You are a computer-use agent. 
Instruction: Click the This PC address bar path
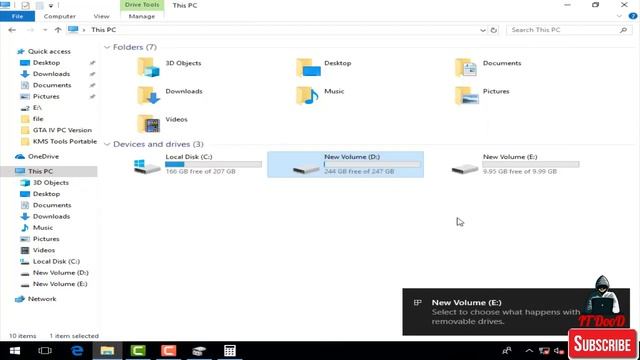click(104, 30)
